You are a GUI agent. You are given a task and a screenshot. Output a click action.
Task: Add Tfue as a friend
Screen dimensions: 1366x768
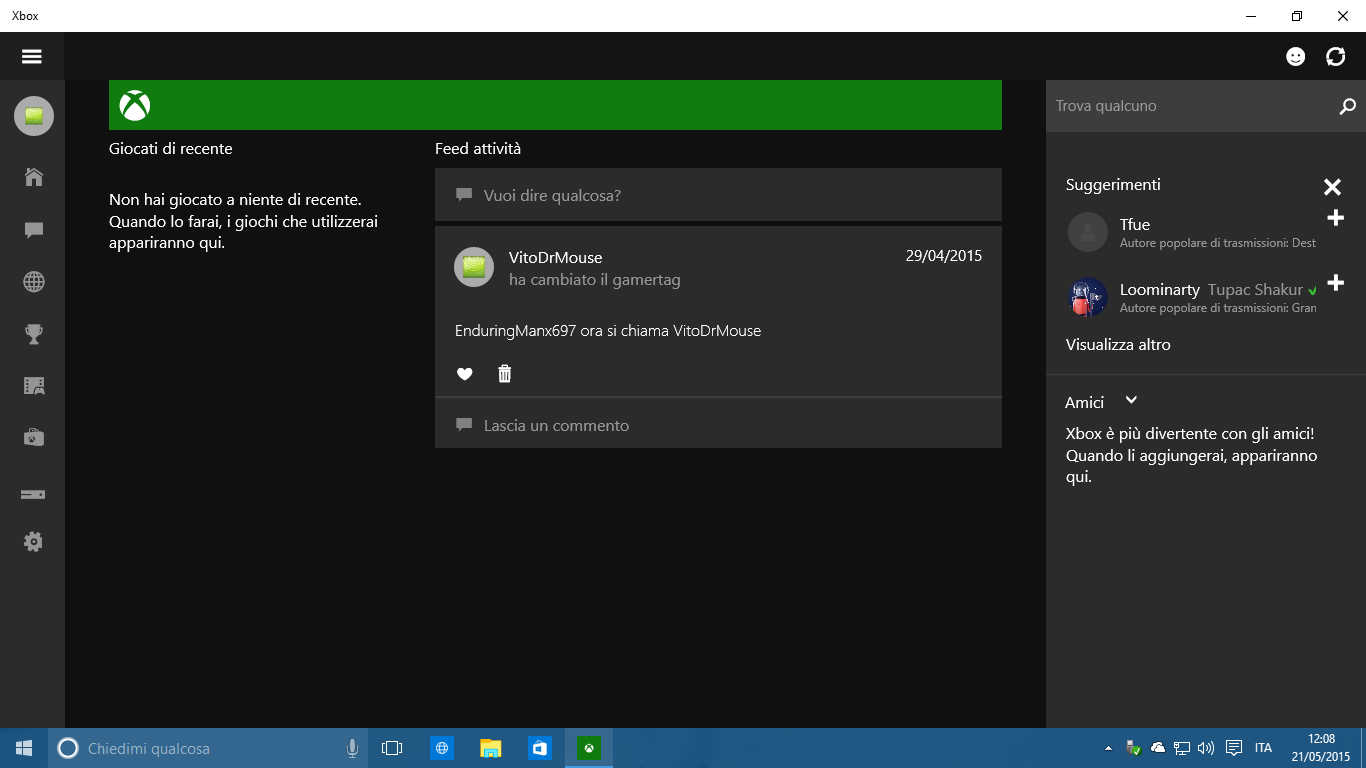coord(1335,218)
